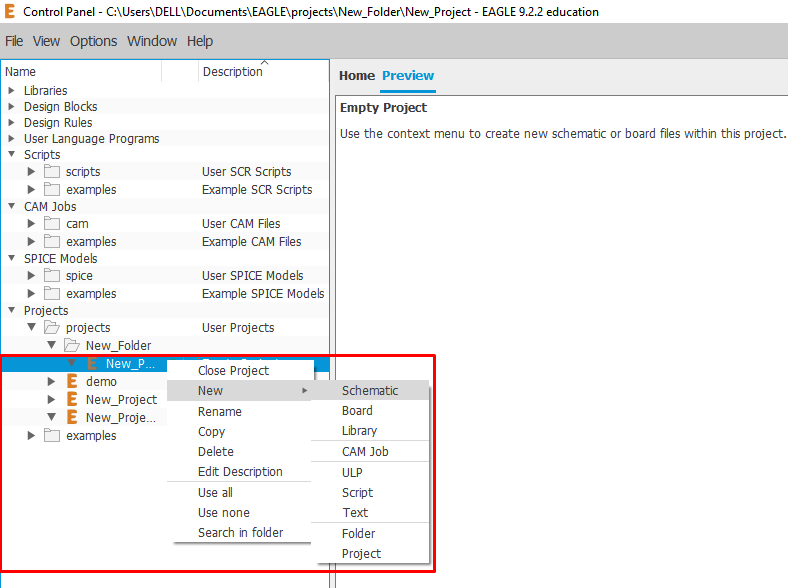This screenshot has width=788, height=588.
Task: Choose Search in folder
Action: [x=239, y=533]
